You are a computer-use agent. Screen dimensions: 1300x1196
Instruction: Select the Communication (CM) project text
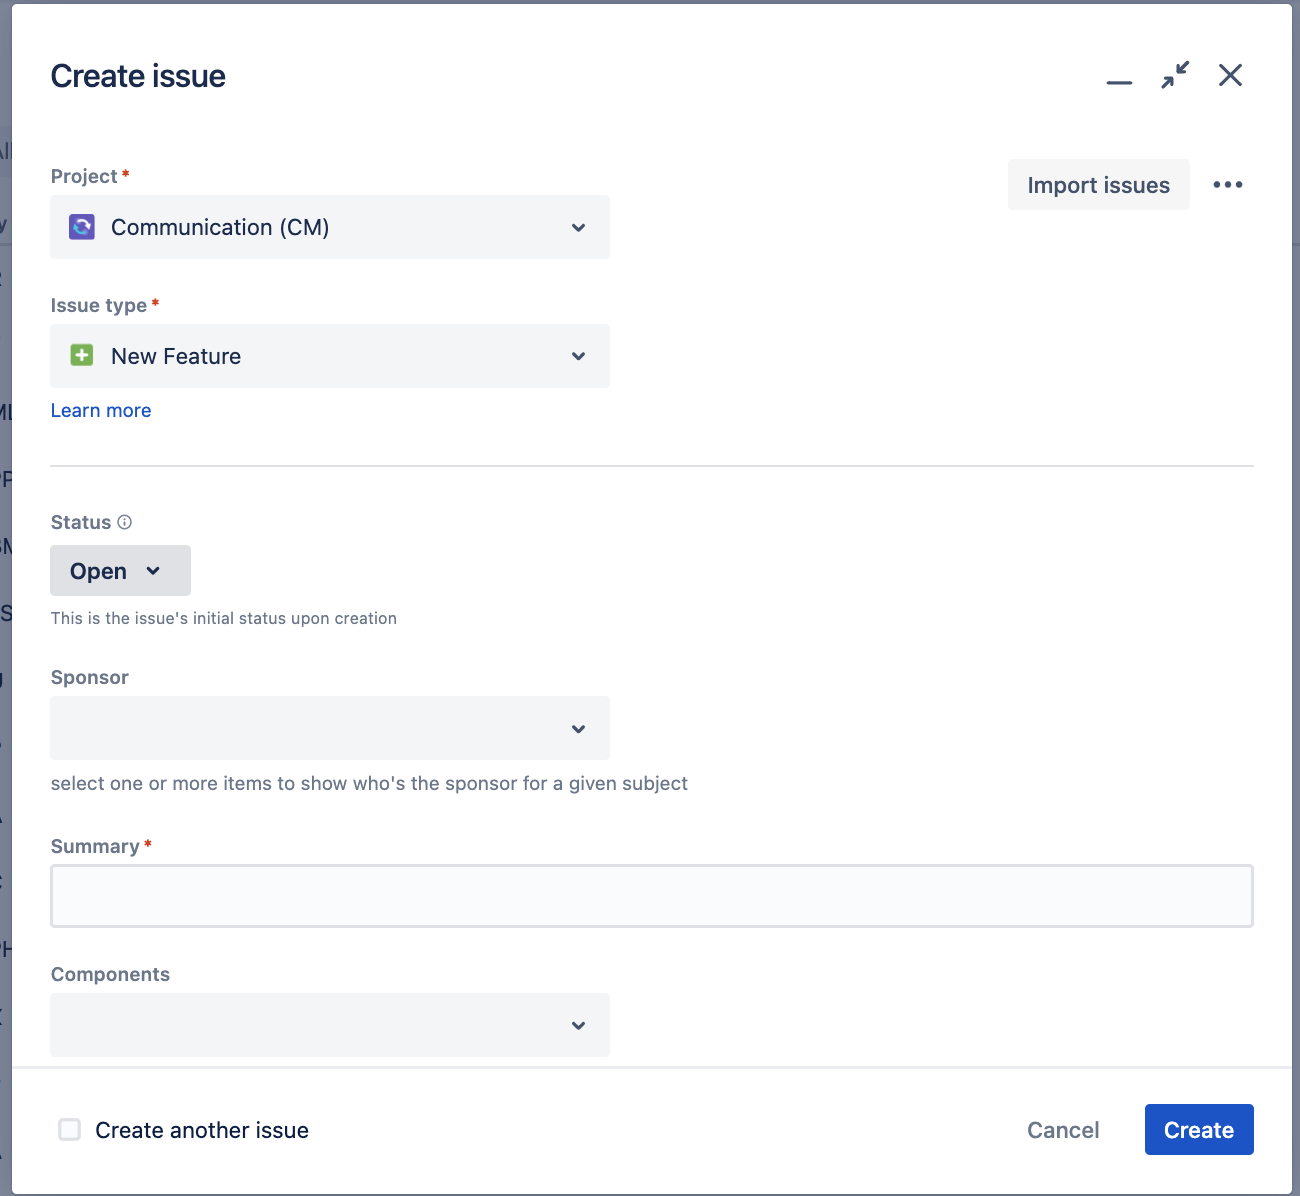220,227
